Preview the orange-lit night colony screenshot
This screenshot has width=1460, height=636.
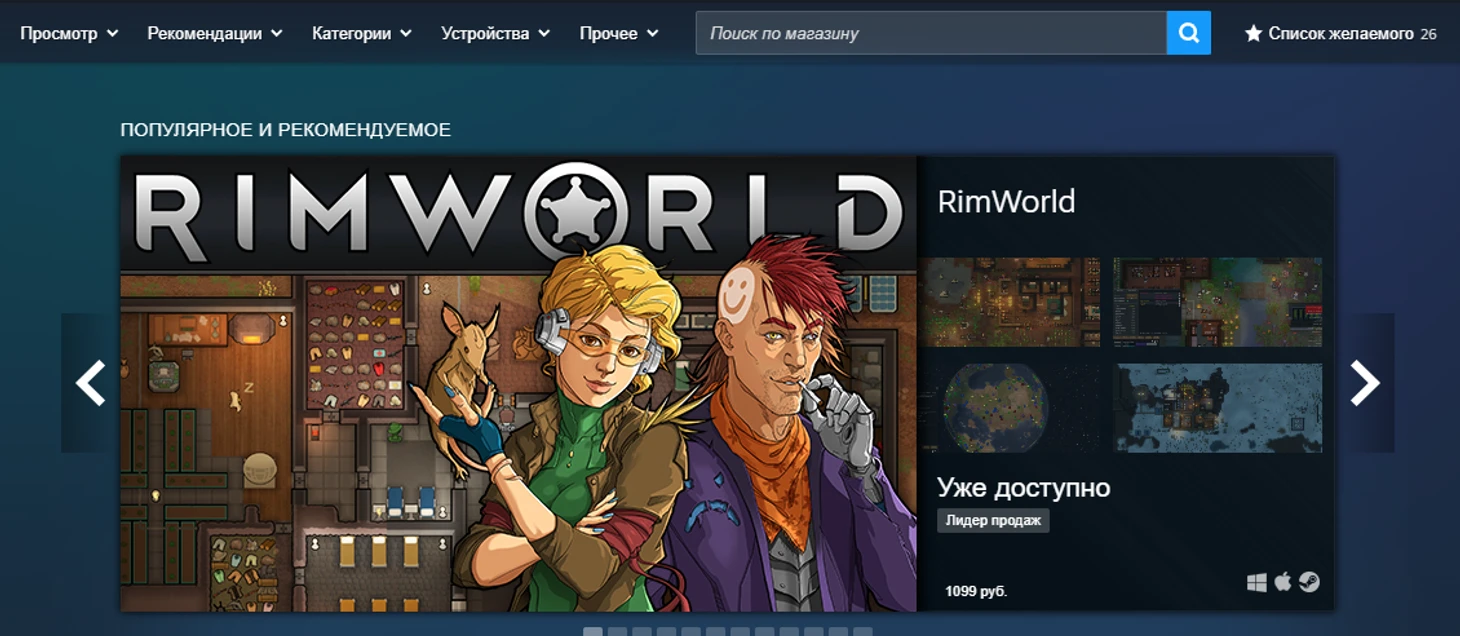(1009, 302)
